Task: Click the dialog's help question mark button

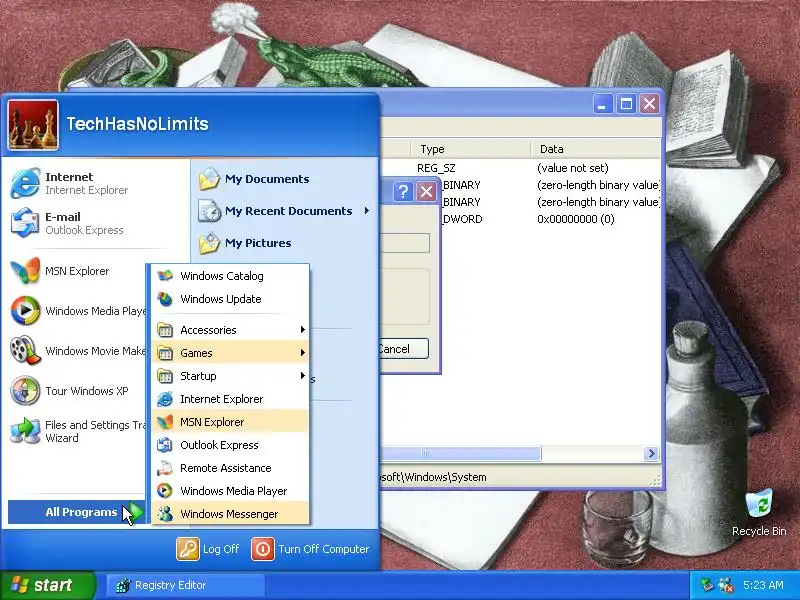Action: click(403, 192)
